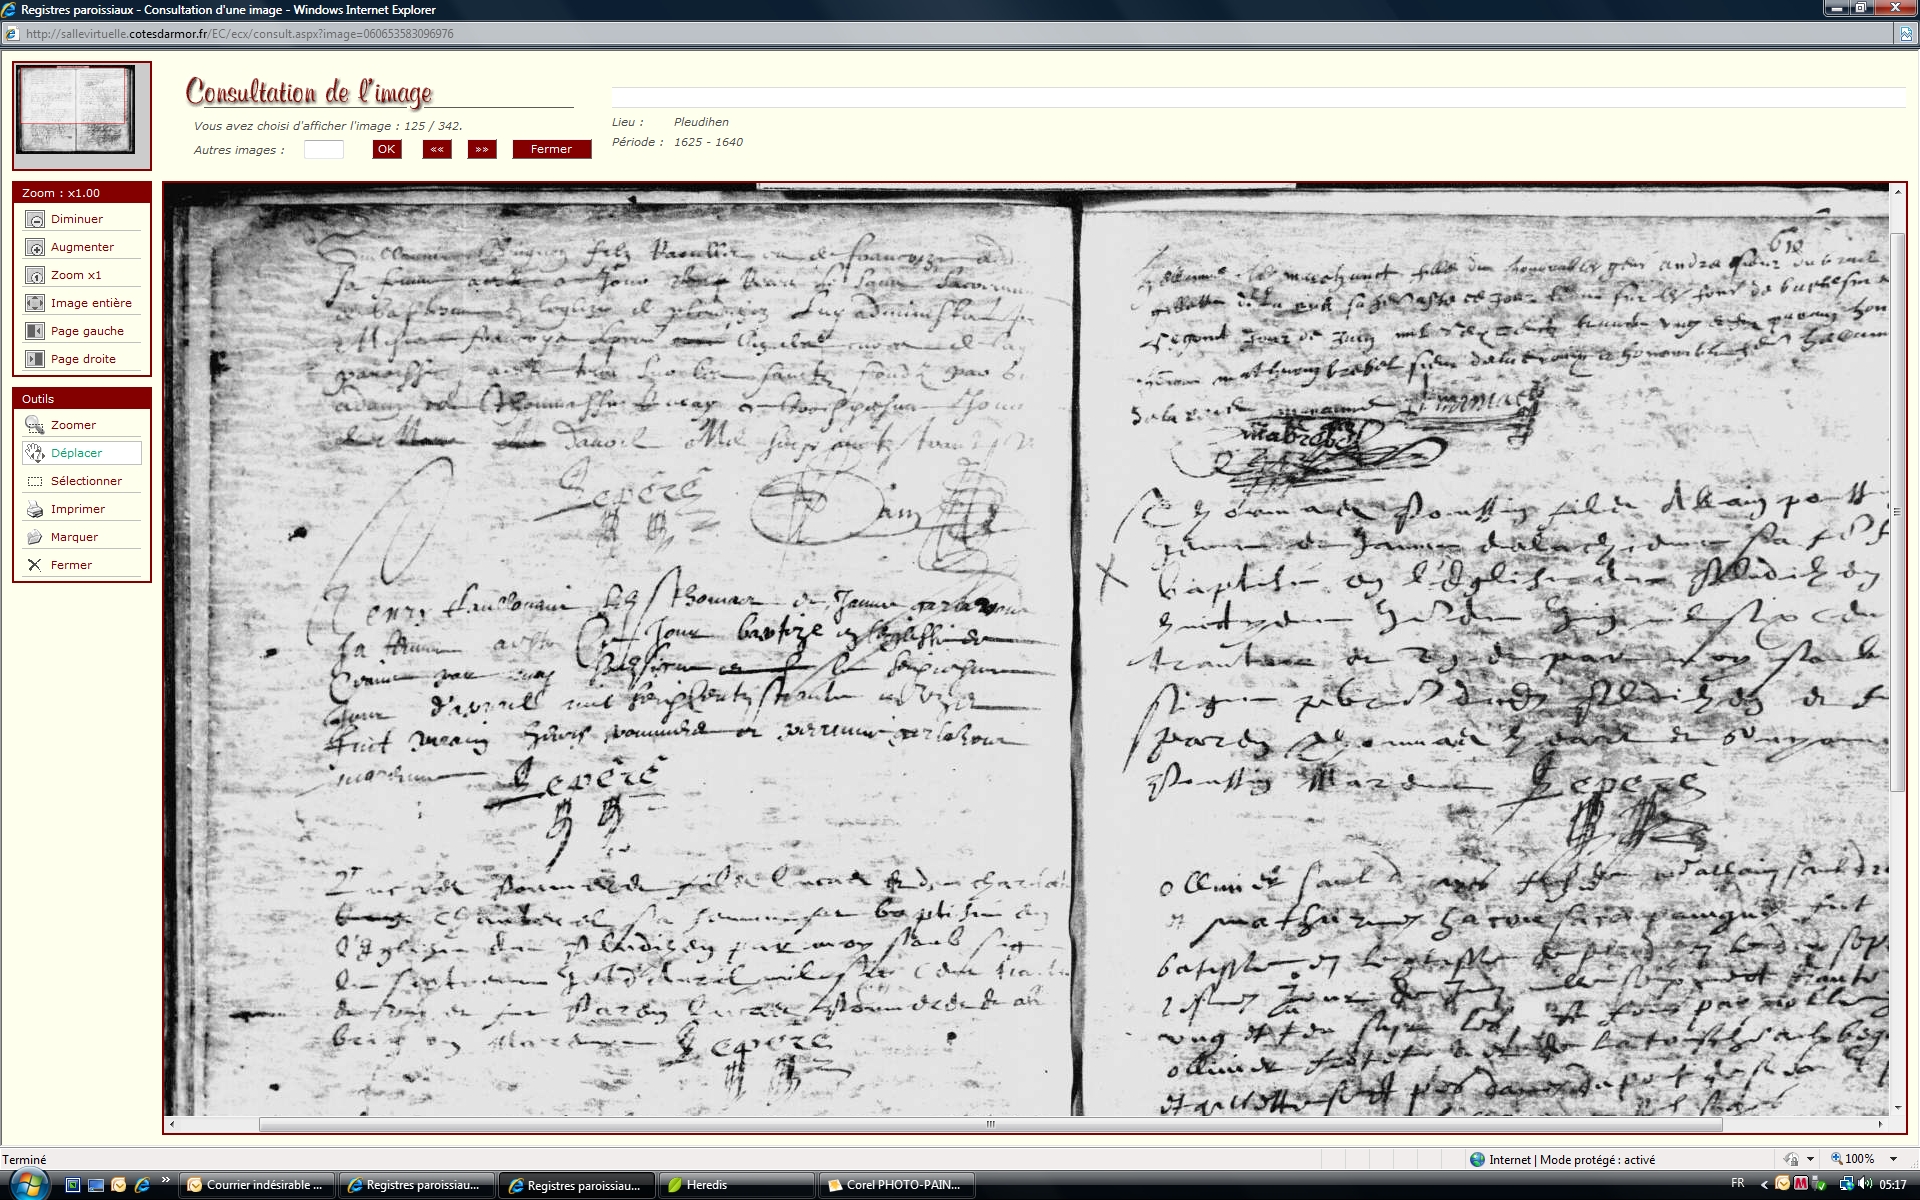1920x1200 pixels.
Task: Go to the next image with »» button
Action: coord(482,149)
